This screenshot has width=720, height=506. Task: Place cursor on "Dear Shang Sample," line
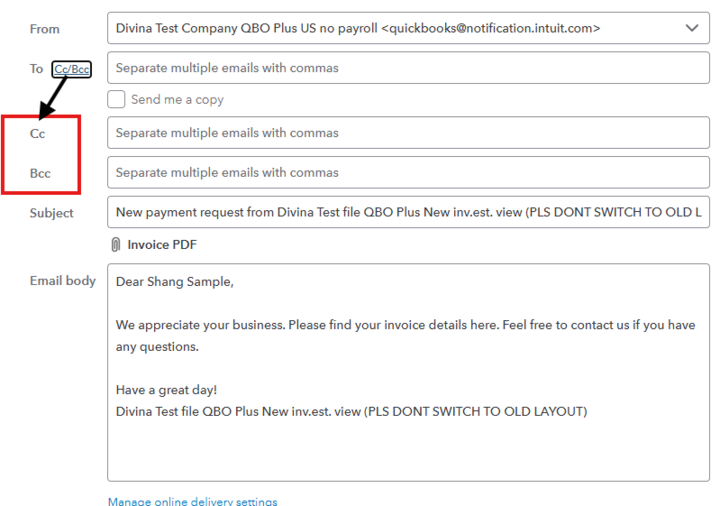click(175, 282)
